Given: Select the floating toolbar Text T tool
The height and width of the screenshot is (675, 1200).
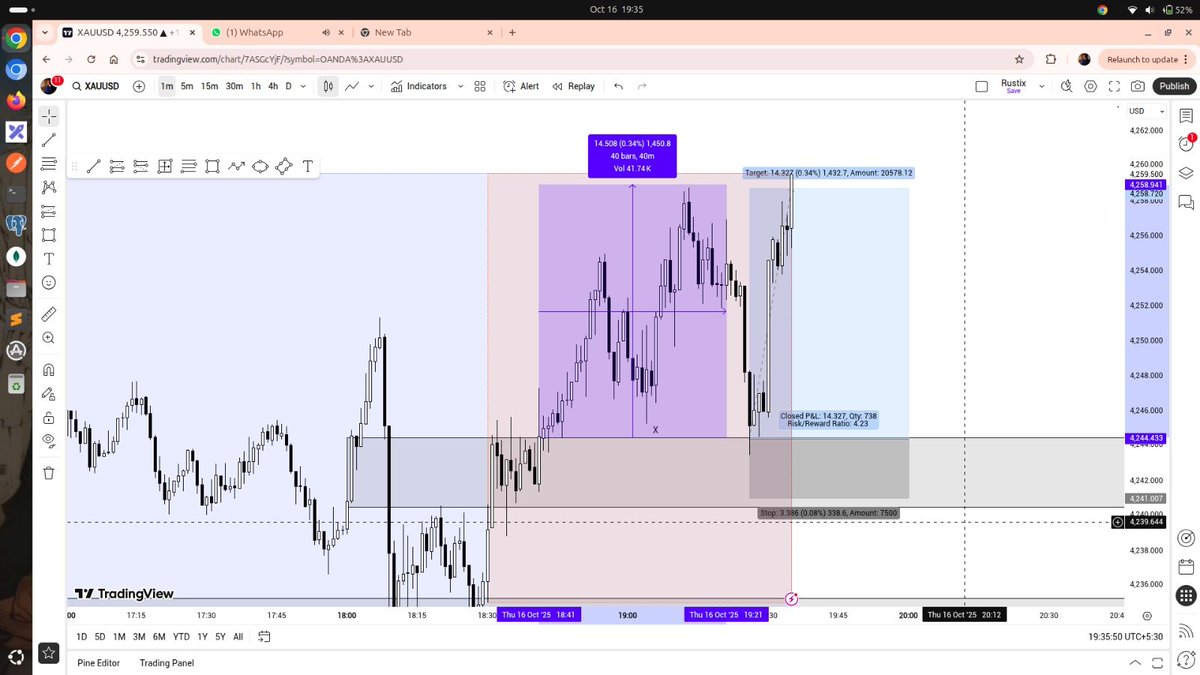Looking at the screenshot, I should tap(307, 167).
